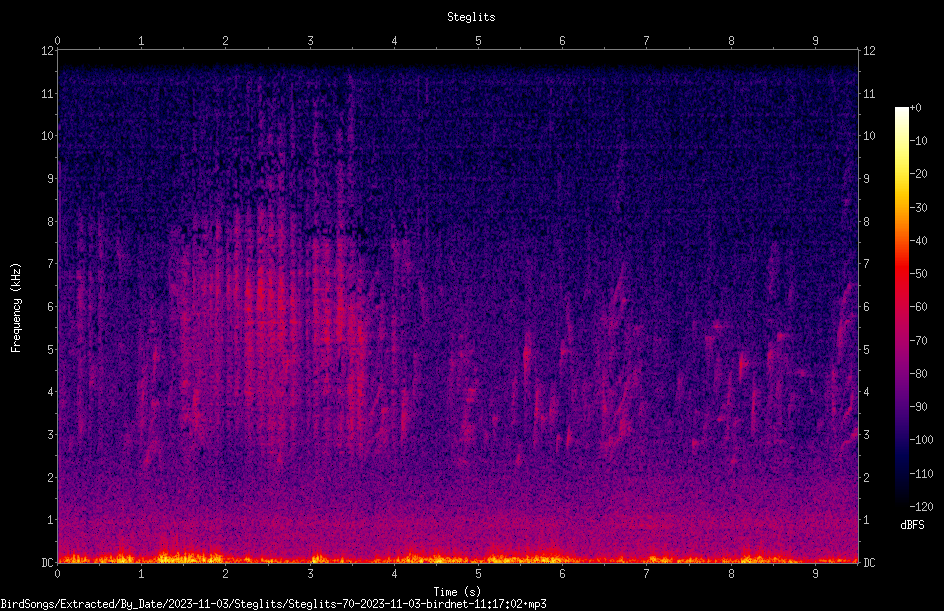The width and height of the screenshot is (944, 611).
Task: Click the -120 level on dBFS color bar
Action: 921,507
